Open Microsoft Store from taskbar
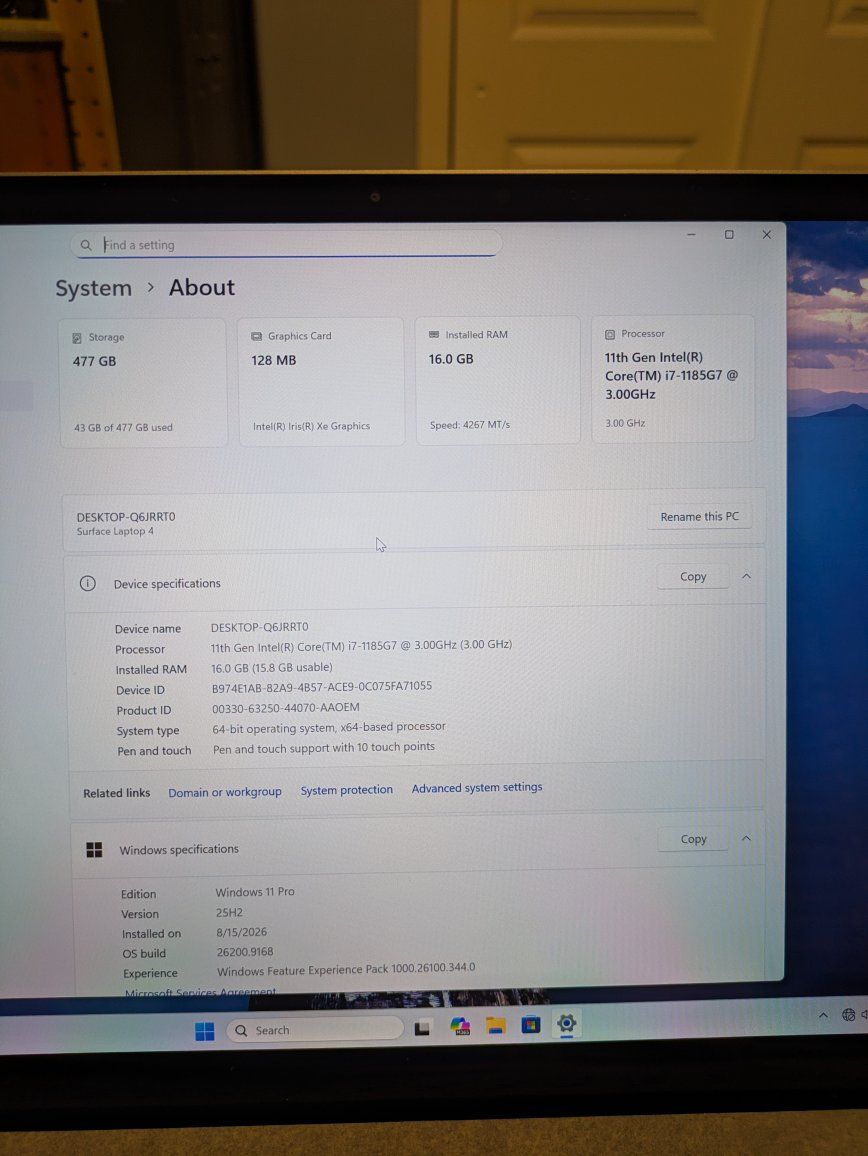 [531, 1024]
